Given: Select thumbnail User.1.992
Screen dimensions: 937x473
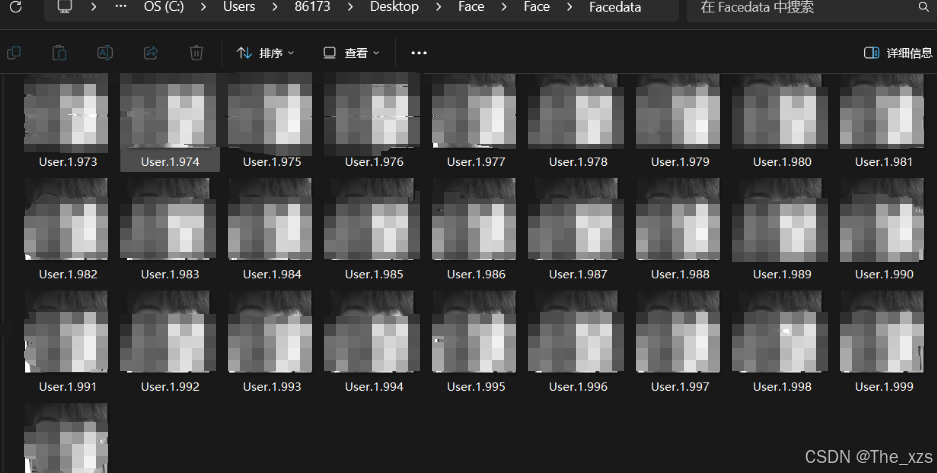Looking at the screenshot, I should 168,331.
